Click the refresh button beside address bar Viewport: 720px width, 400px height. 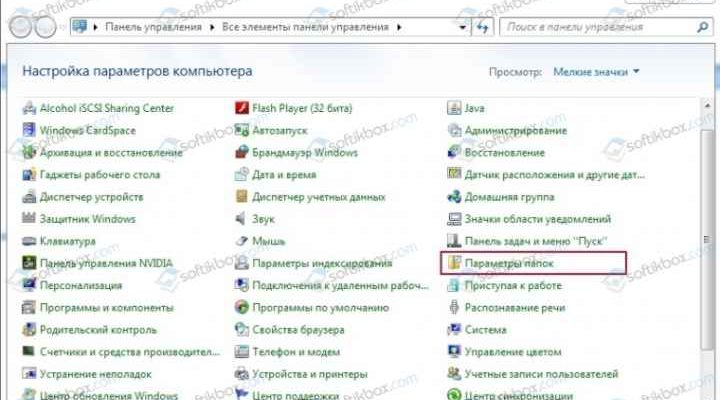pos(482,28)
